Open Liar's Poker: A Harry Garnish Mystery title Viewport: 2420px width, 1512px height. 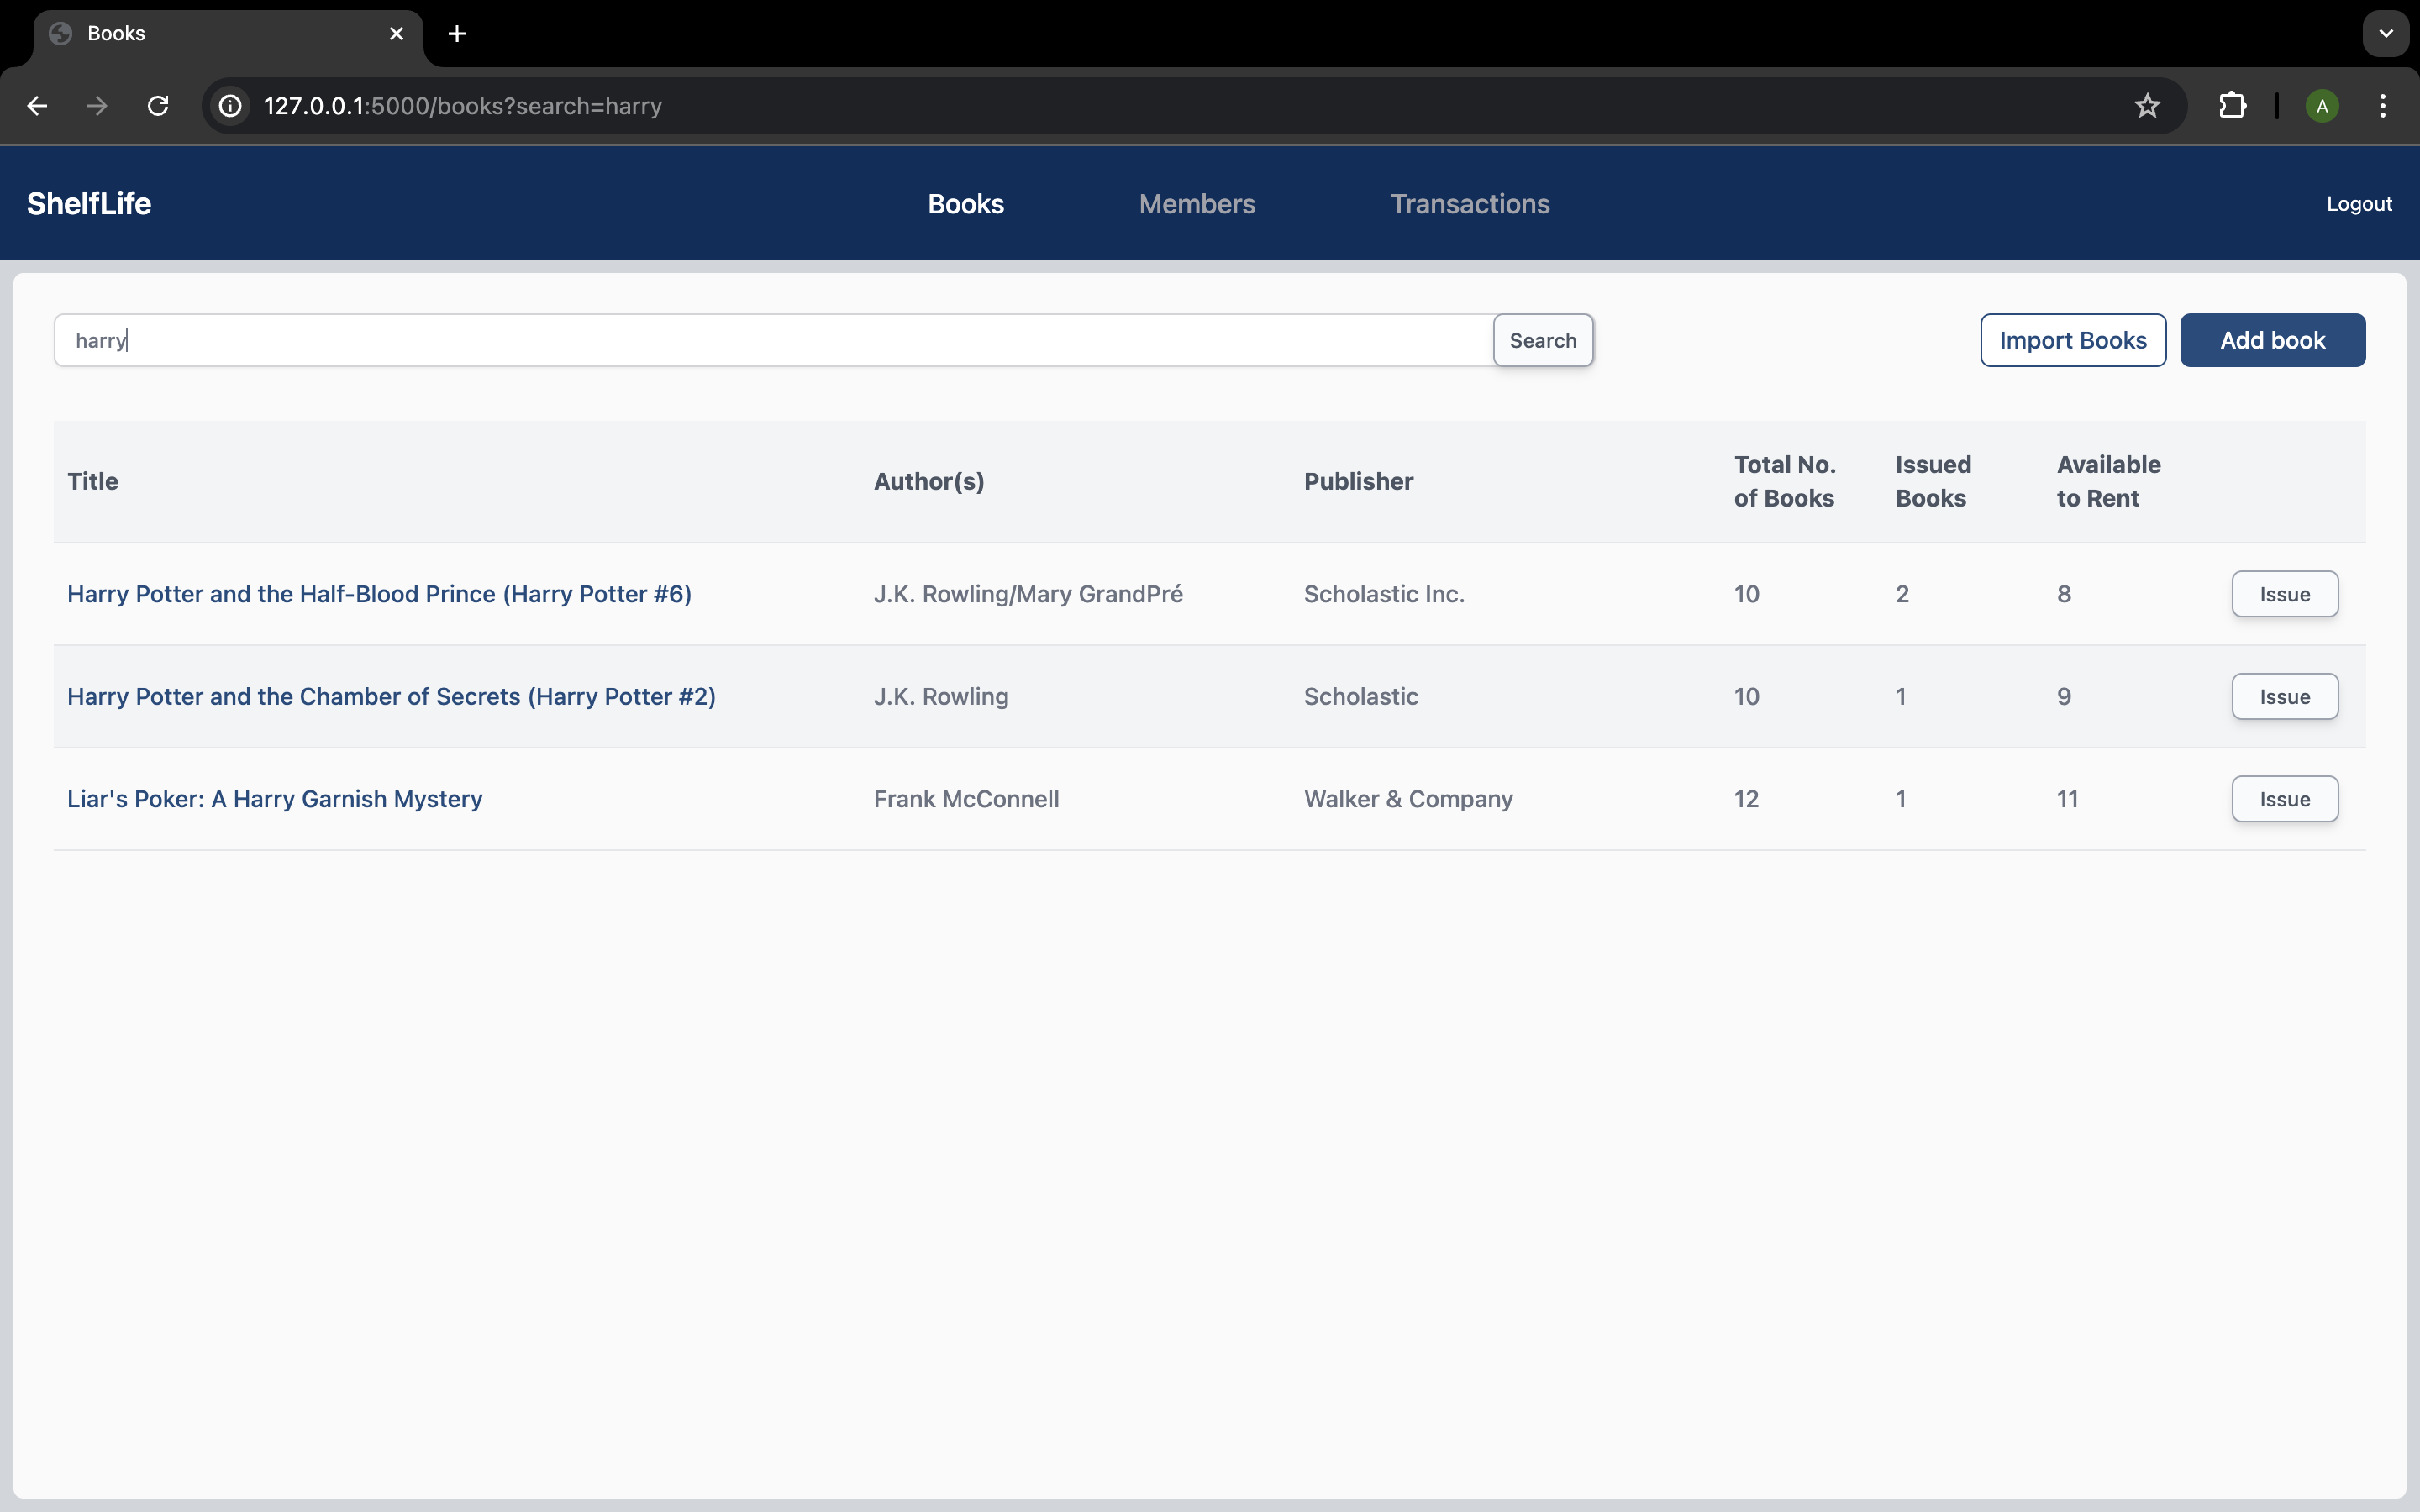click(275, 799)
